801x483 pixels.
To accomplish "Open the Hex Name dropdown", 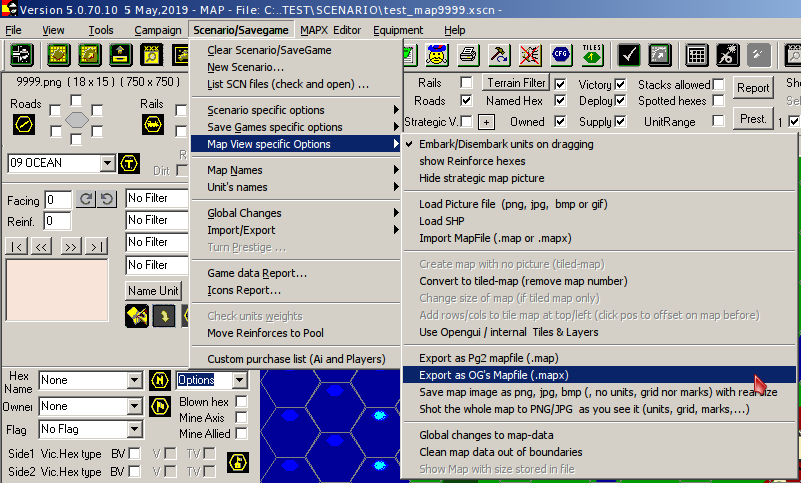I will 135,380.
